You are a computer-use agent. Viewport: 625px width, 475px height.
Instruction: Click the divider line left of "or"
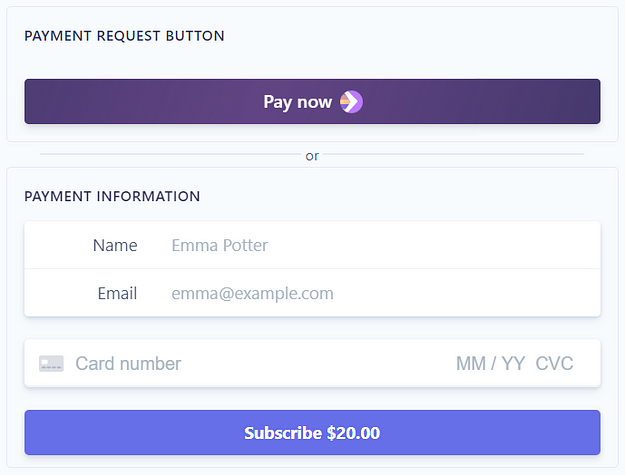pos(170,153)
